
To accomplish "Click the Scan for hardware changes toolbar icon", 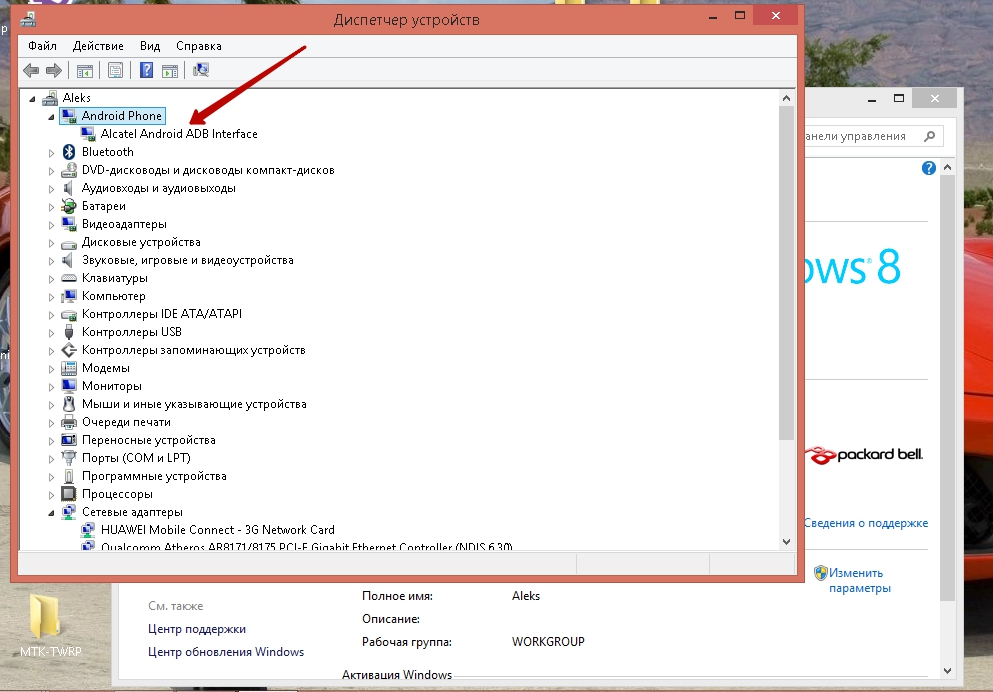I will pos(201,70).
